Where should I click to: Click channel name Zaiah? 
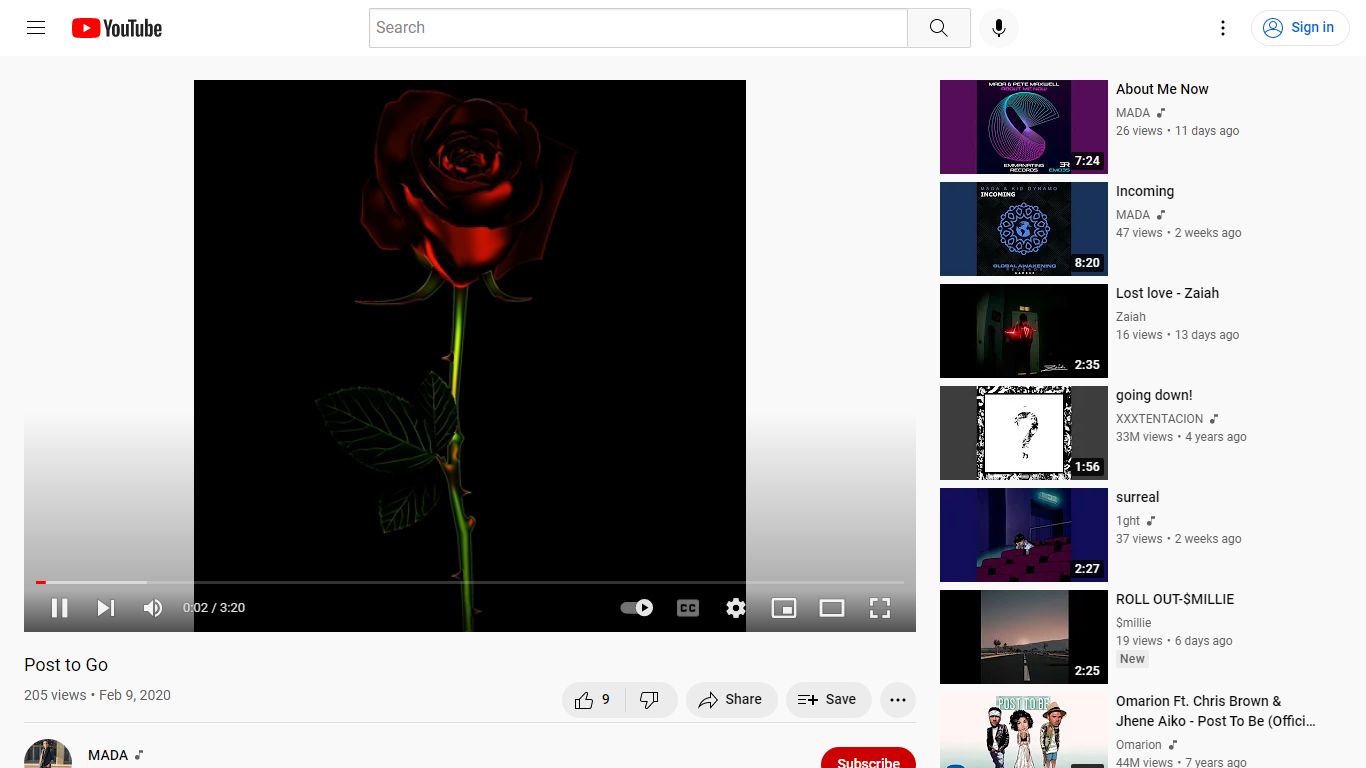pyautogui.click(x=1131, y=317)
